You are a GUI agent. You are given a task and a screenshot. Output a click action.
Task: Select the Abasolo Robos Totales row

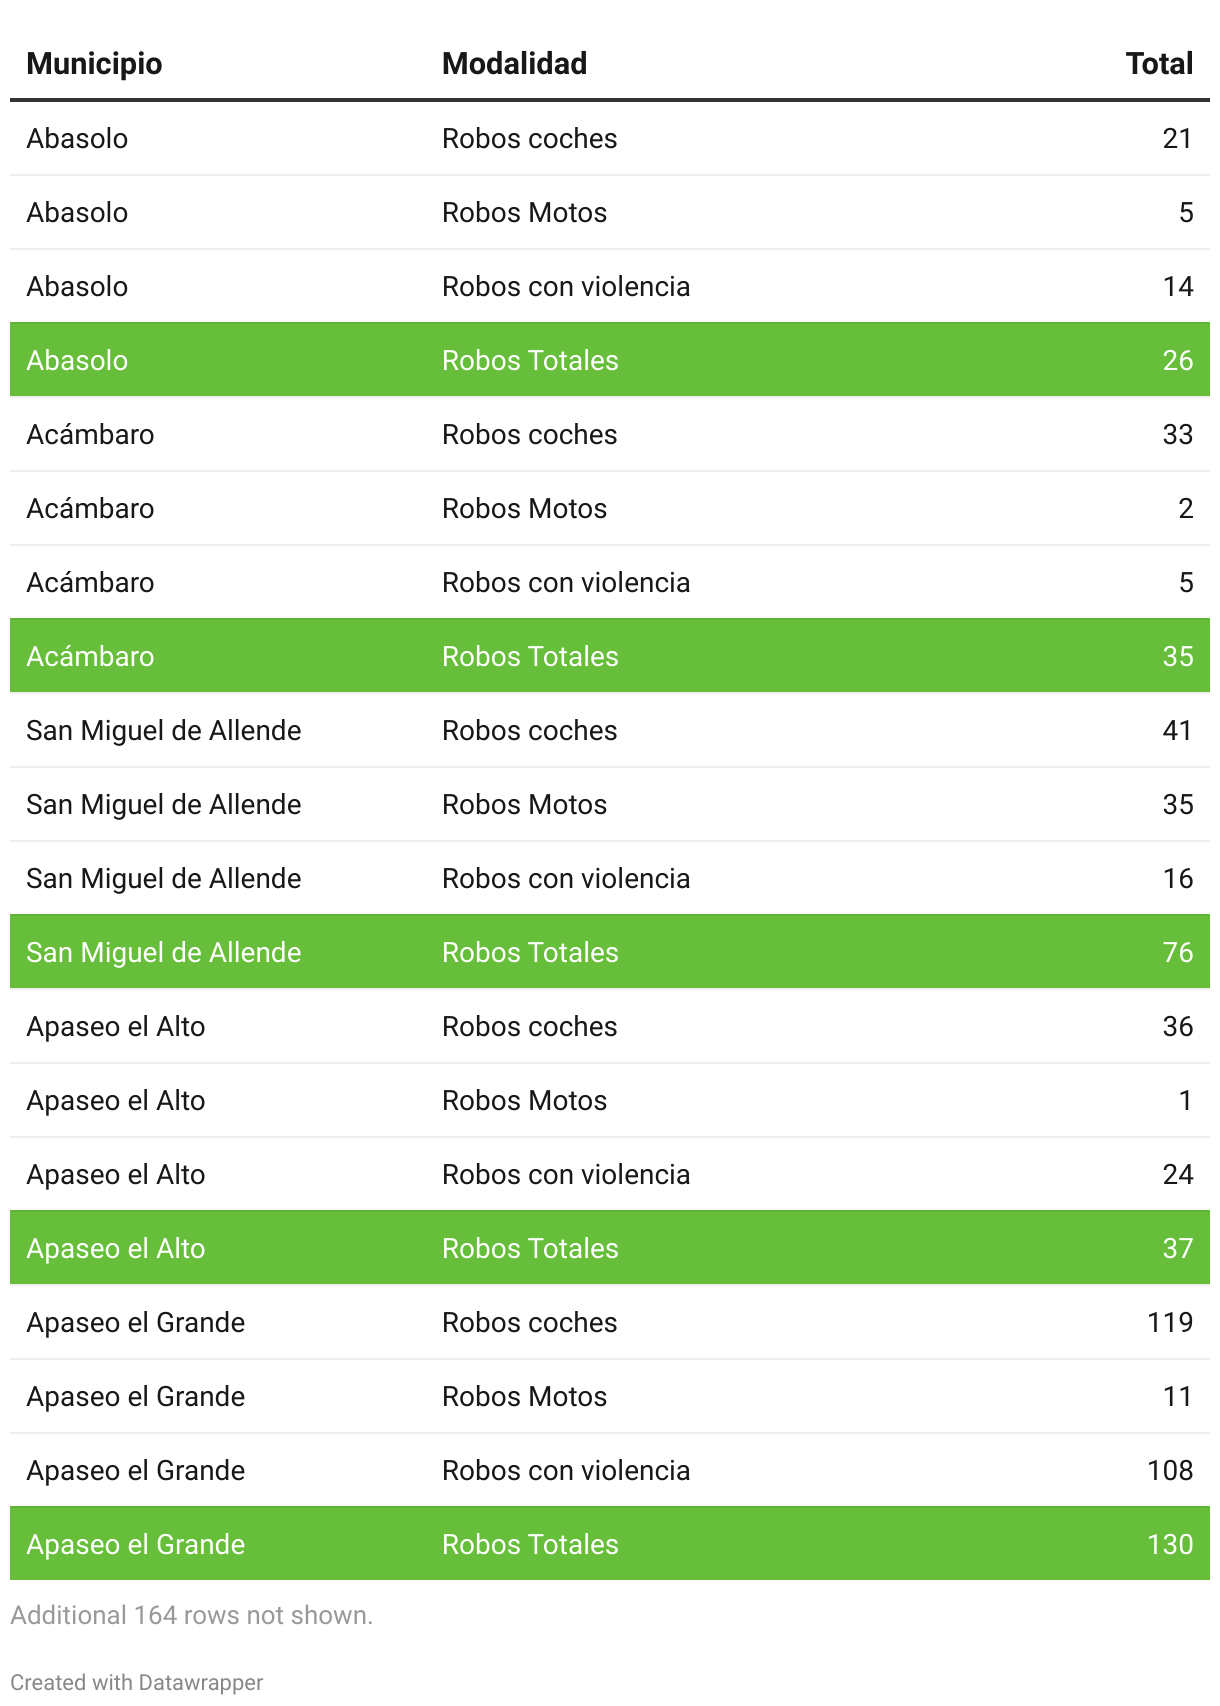pos(609,360)
